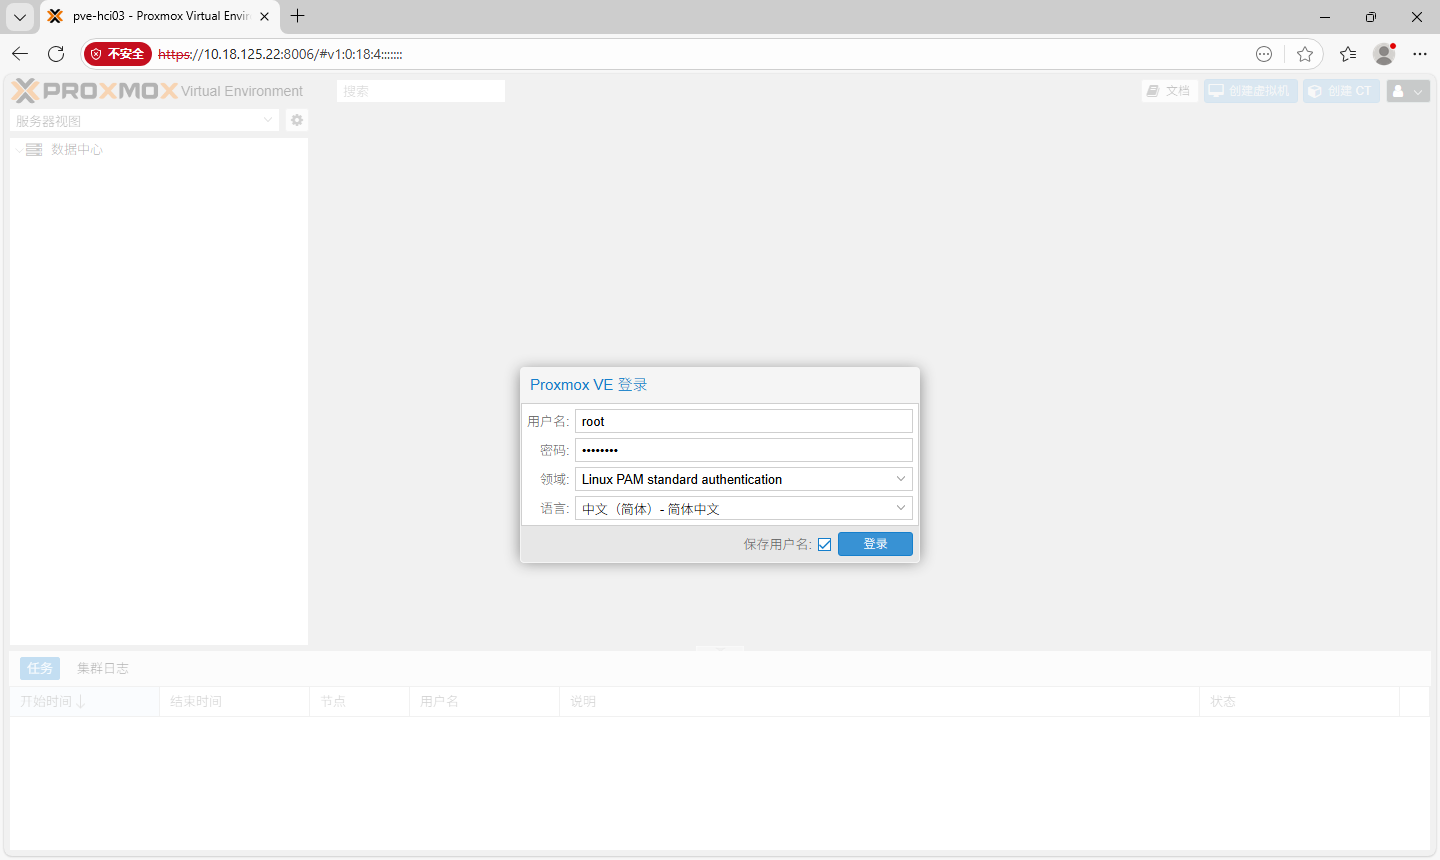Focus the browser address bar URL
Screen dimensions: 1440x860
point(280,54)
